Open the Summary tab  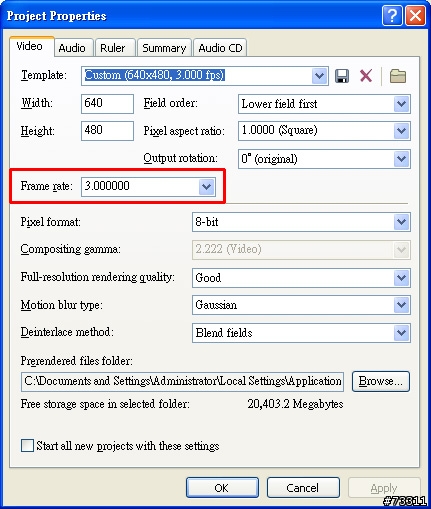click(x=164, y=48)
